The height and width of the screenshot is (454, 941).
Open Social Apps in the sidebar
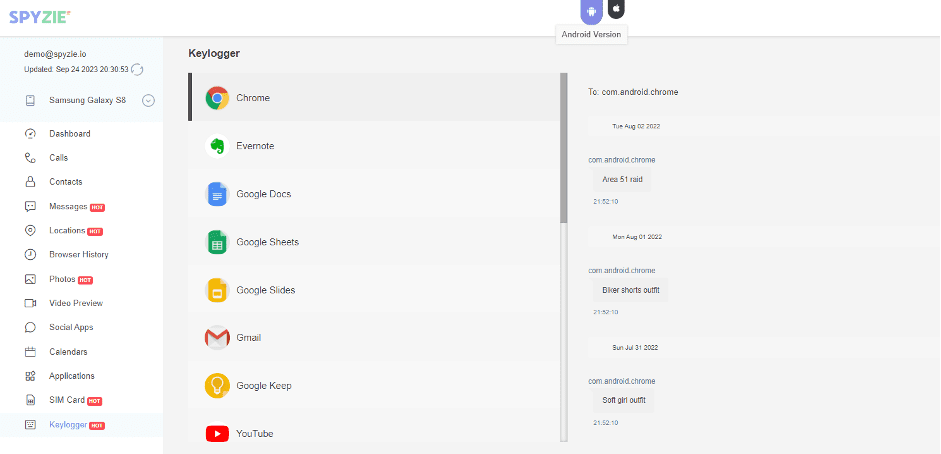pyautogui.click(x=71, y=327)
